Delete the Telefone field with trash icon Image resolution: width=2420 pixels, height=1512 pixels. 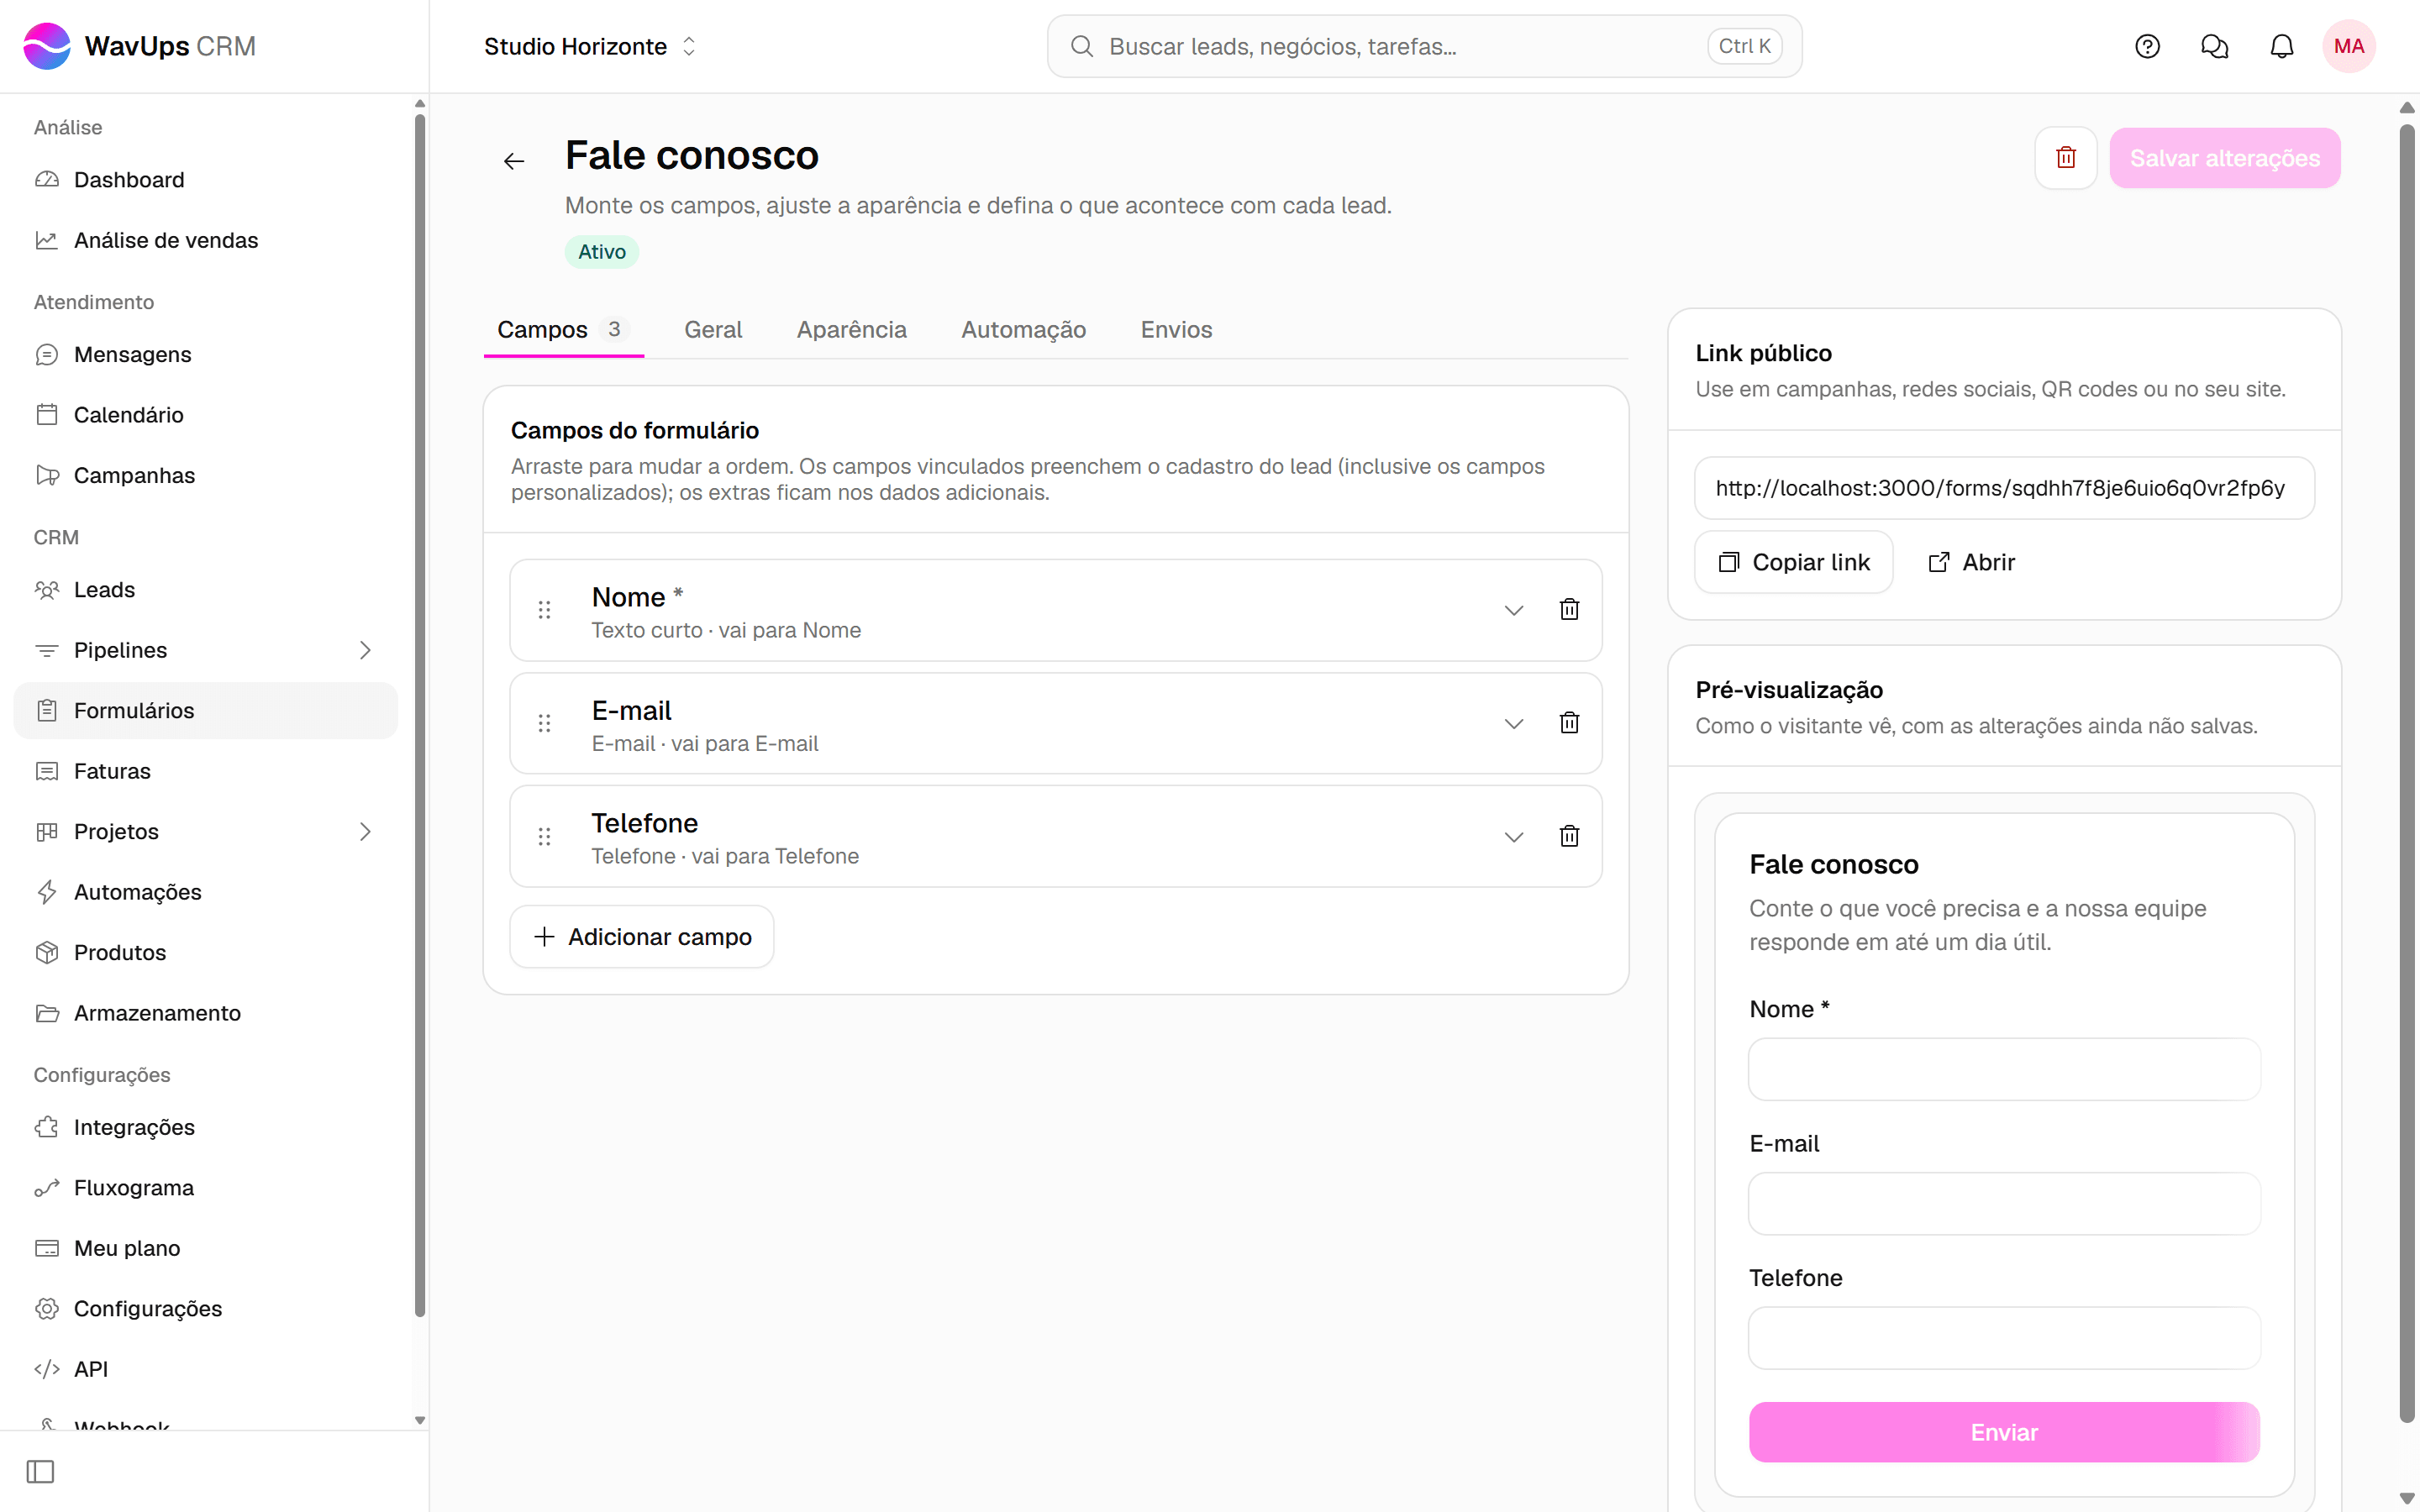coord(1569,836)
